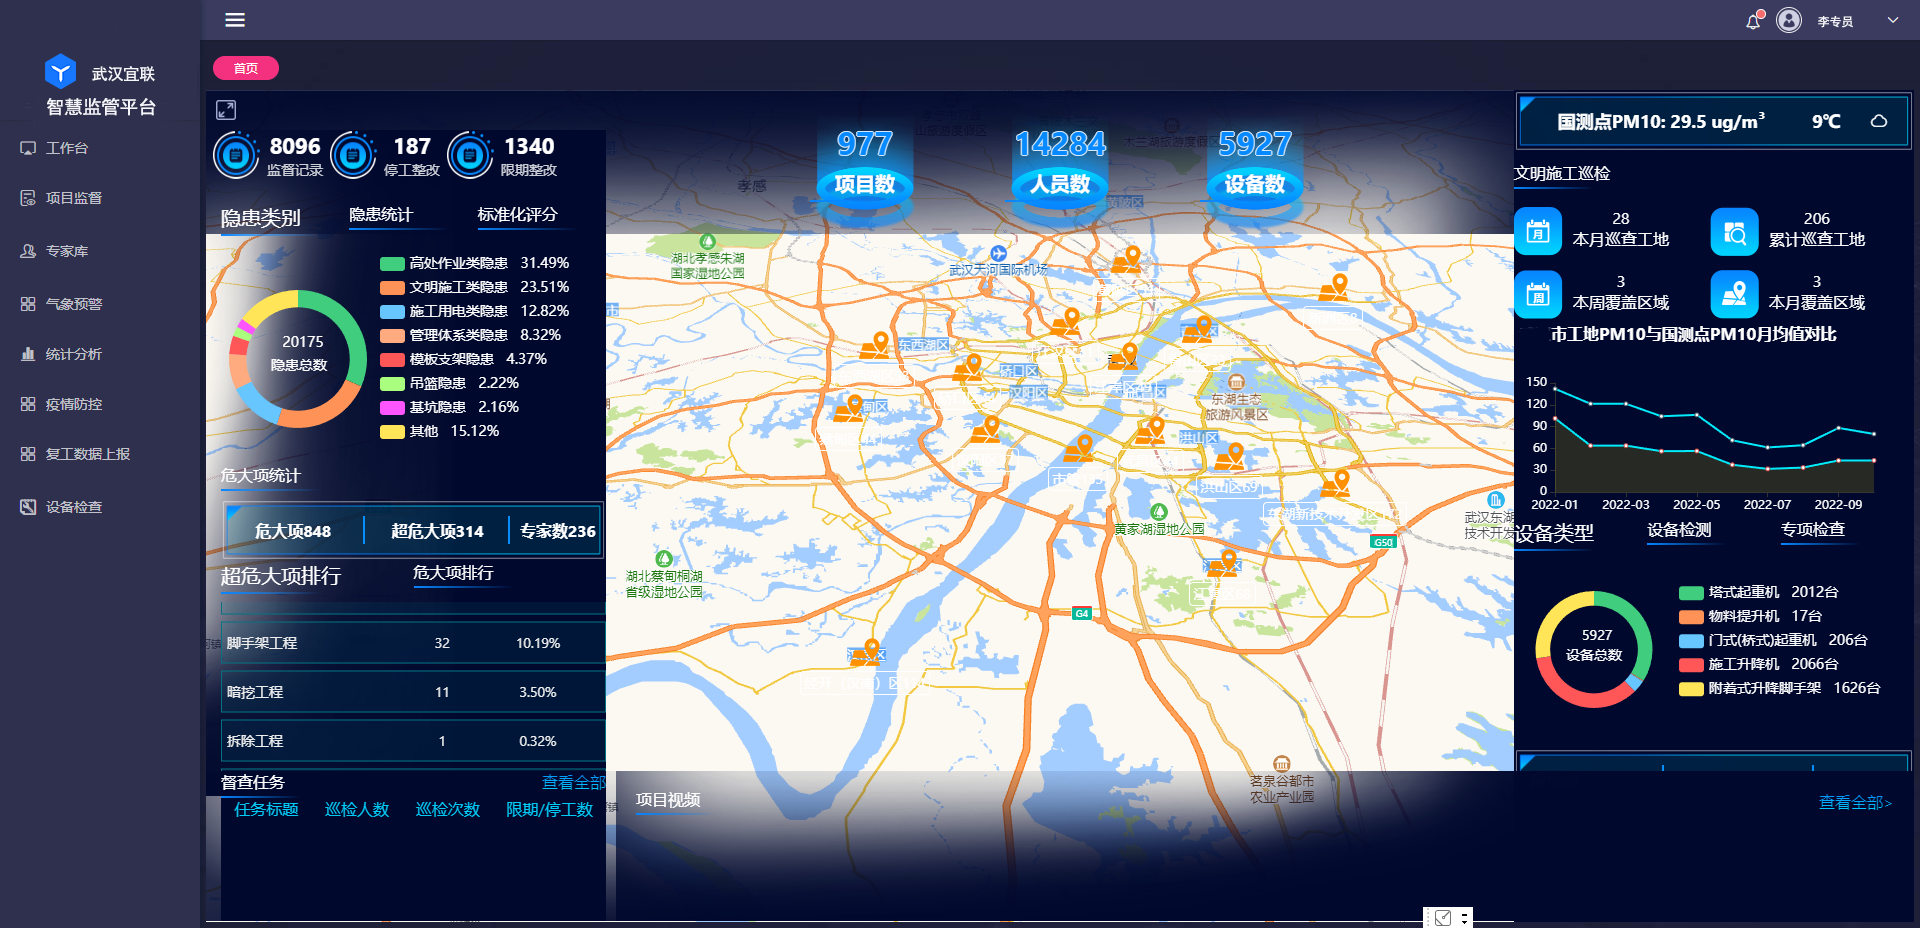The height and width of the screenshot is (928, 1920).
Task: Select the 首页 tab pill
Action: (x=246, y=68)
